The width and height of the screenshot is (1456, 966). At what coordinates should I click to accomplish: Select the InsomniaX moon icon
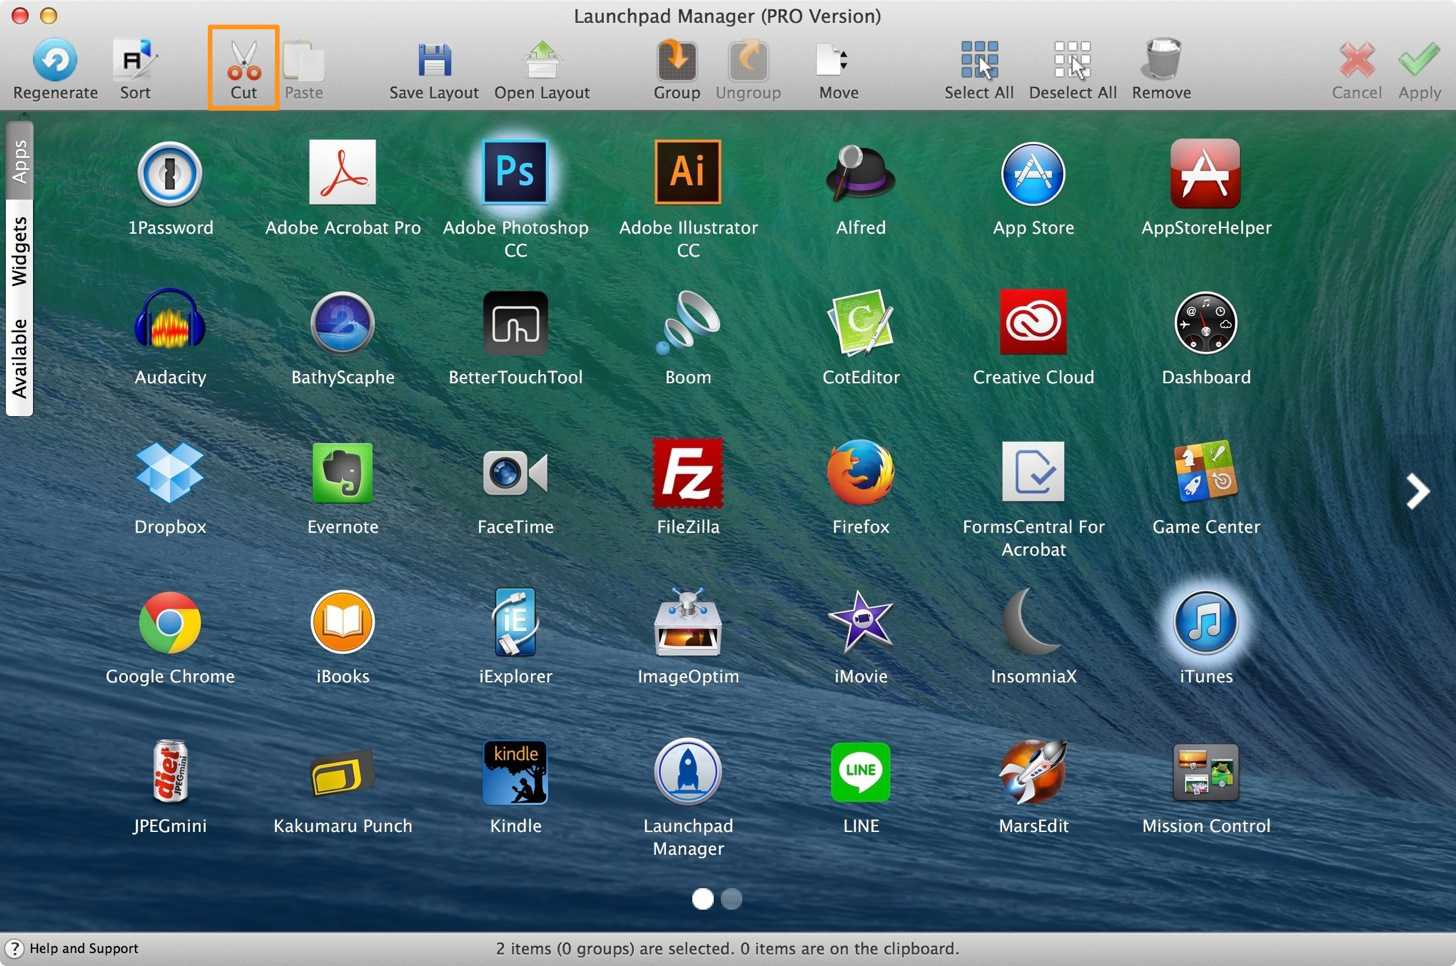[x=1030, y=621]
